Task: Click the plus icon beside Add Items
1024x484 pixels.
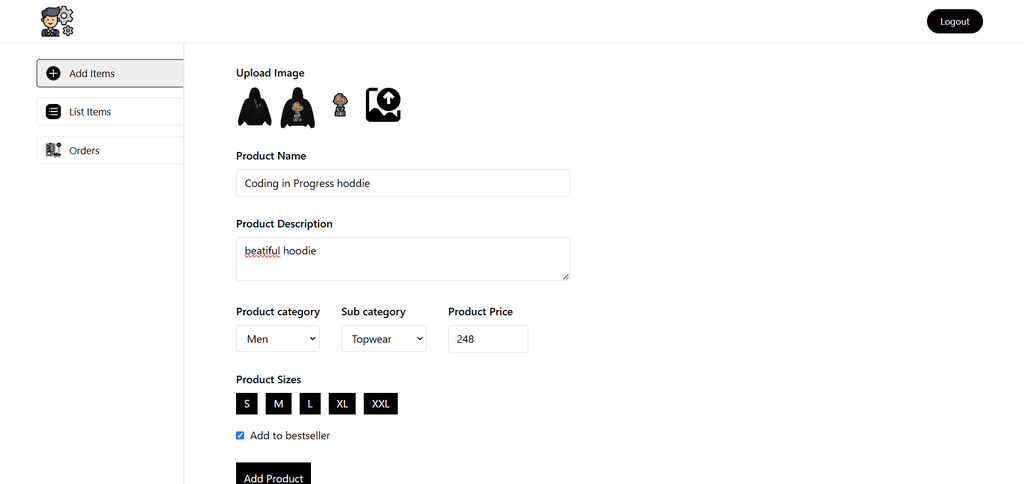Action: pyautogui.click(x=54, y=74)
